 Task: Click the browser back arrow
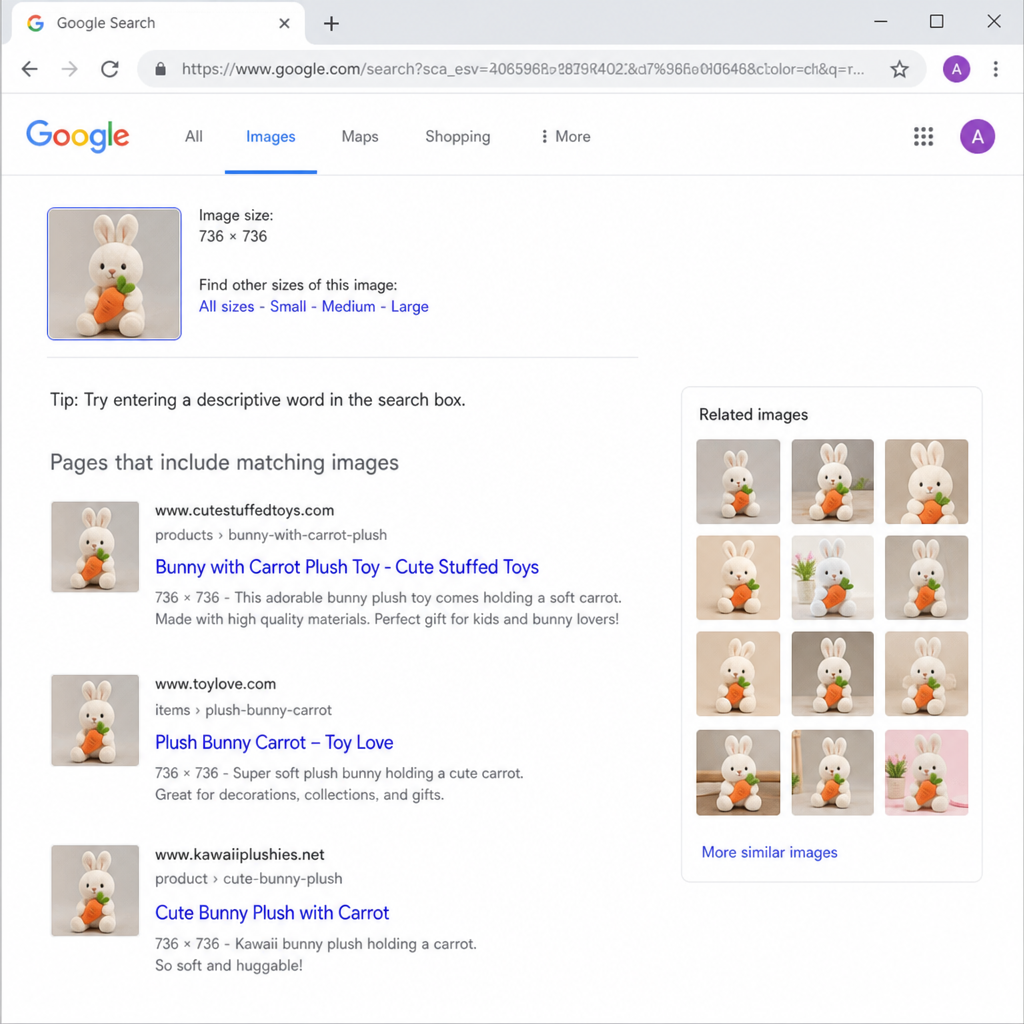(30, 69)
